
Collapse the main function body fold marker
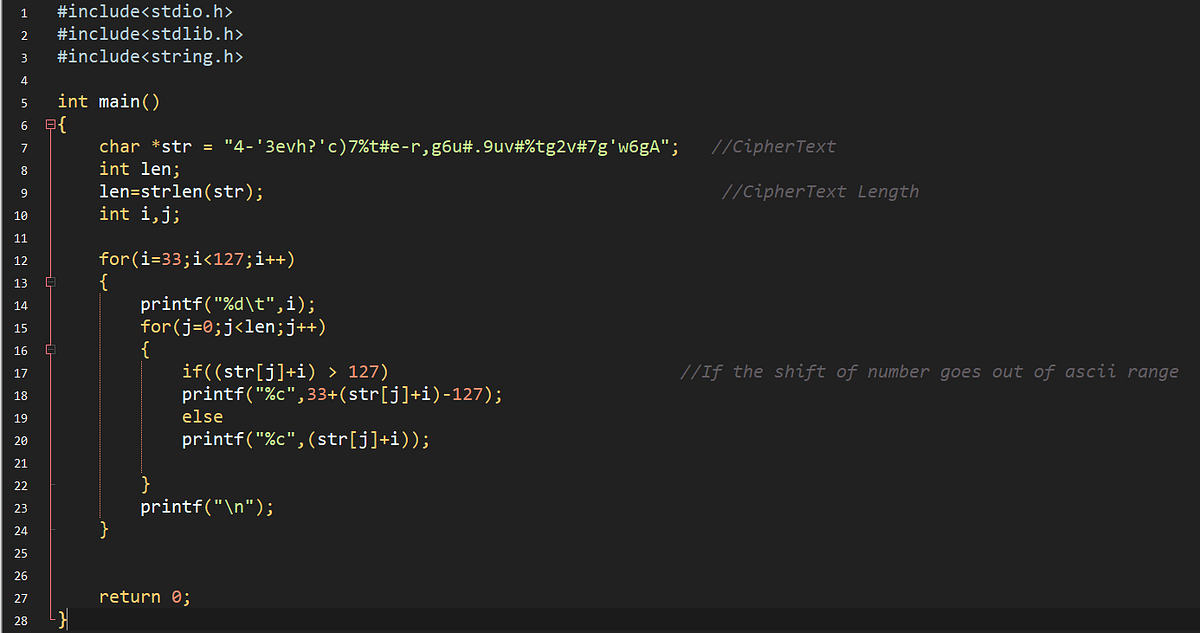49,123
